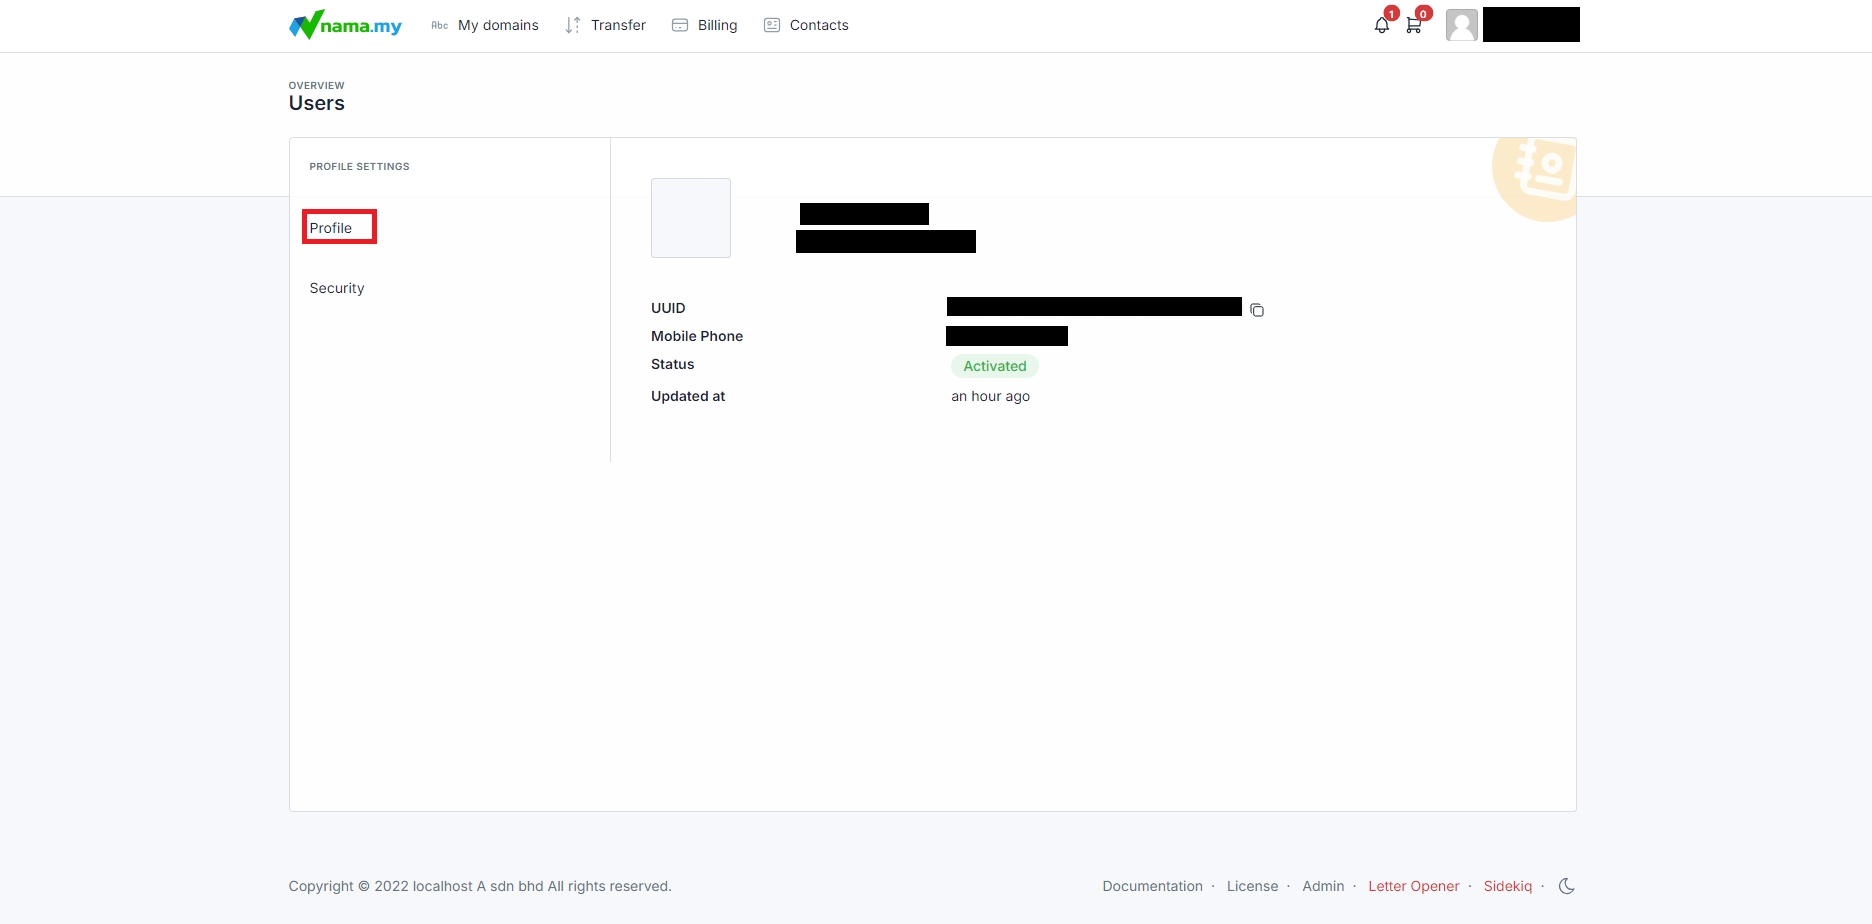Toggle dark mode moon icon
The image size is (1872, 924).
[x=1566, y=886]
